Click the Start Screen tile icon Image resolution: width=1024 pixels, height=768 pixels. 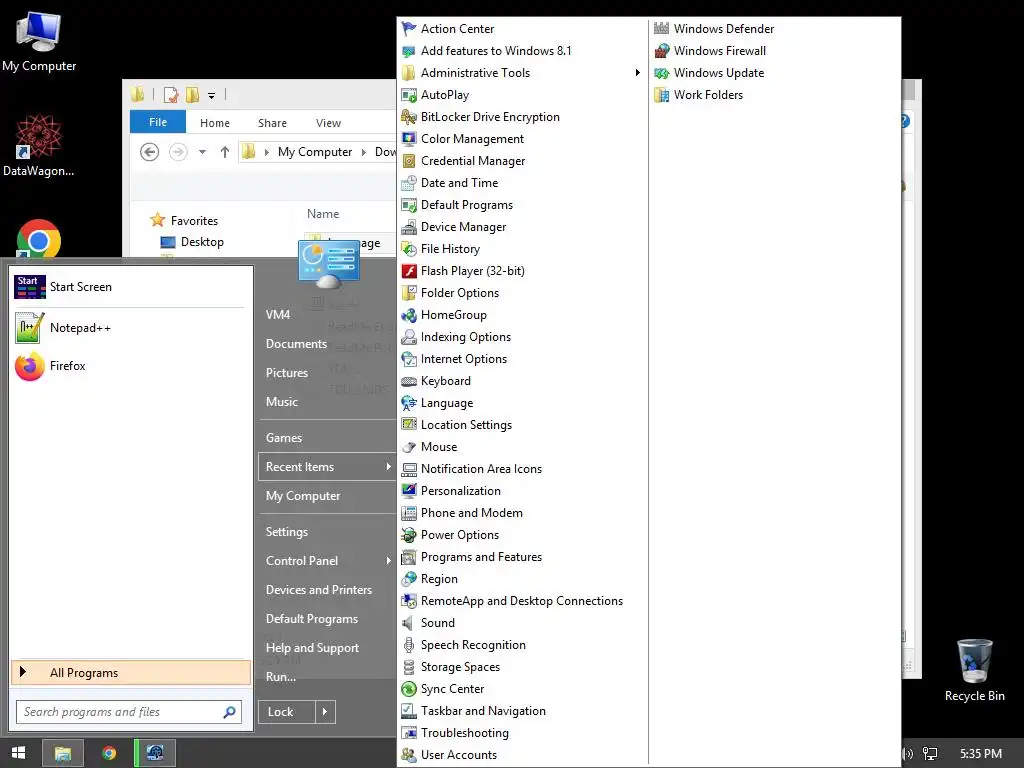point(29,287)
